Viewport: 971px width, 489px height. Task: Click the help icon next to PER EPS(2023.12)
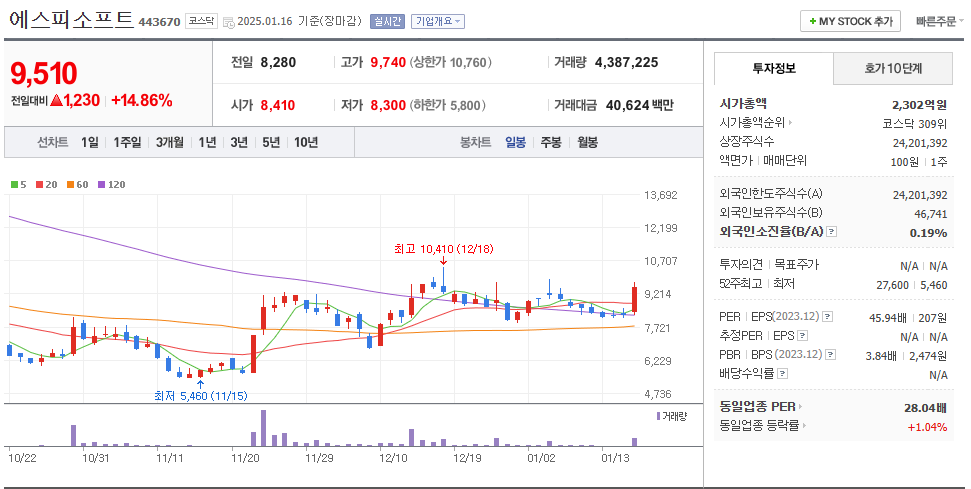tap(827, 317)
